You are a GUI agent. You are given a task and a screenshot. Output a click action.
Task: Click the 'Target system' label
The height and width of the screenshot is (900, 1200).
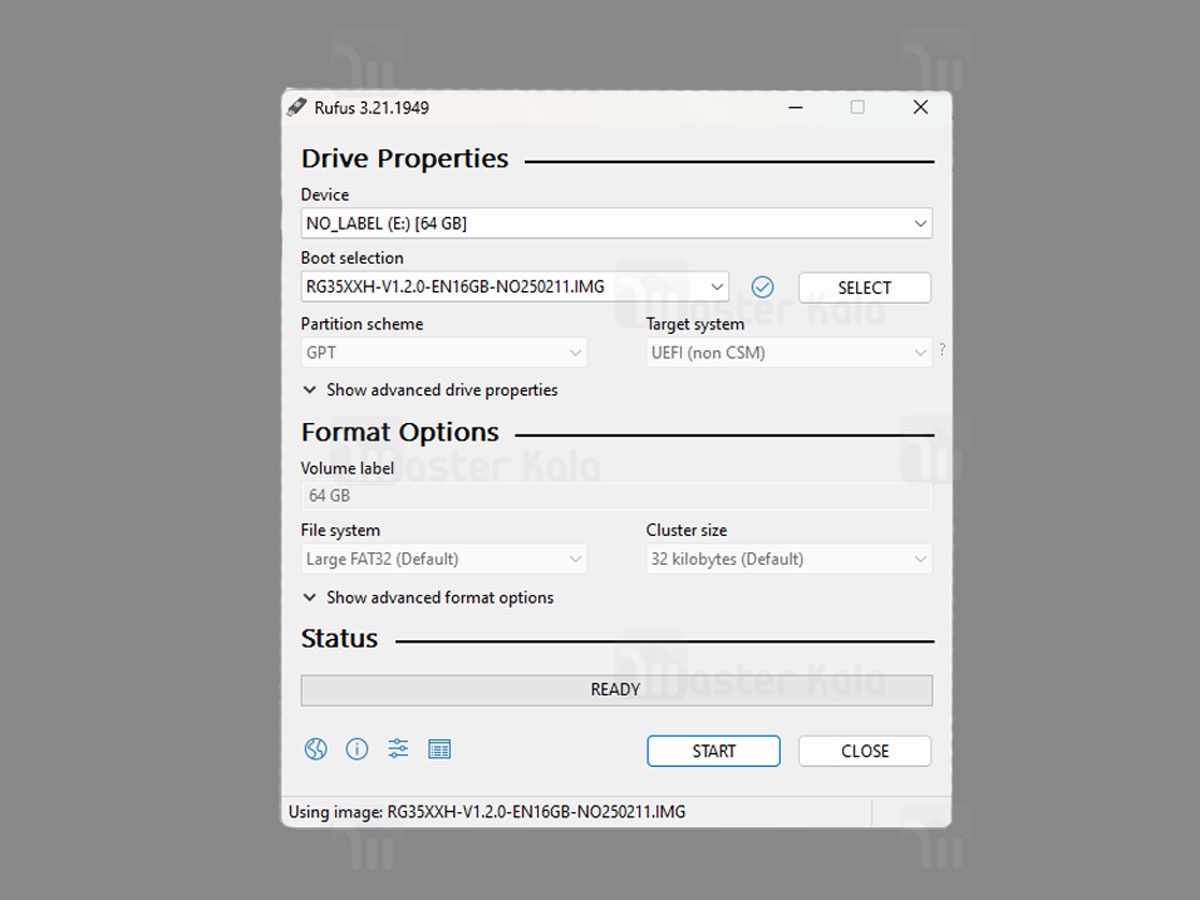pos(695,324)
